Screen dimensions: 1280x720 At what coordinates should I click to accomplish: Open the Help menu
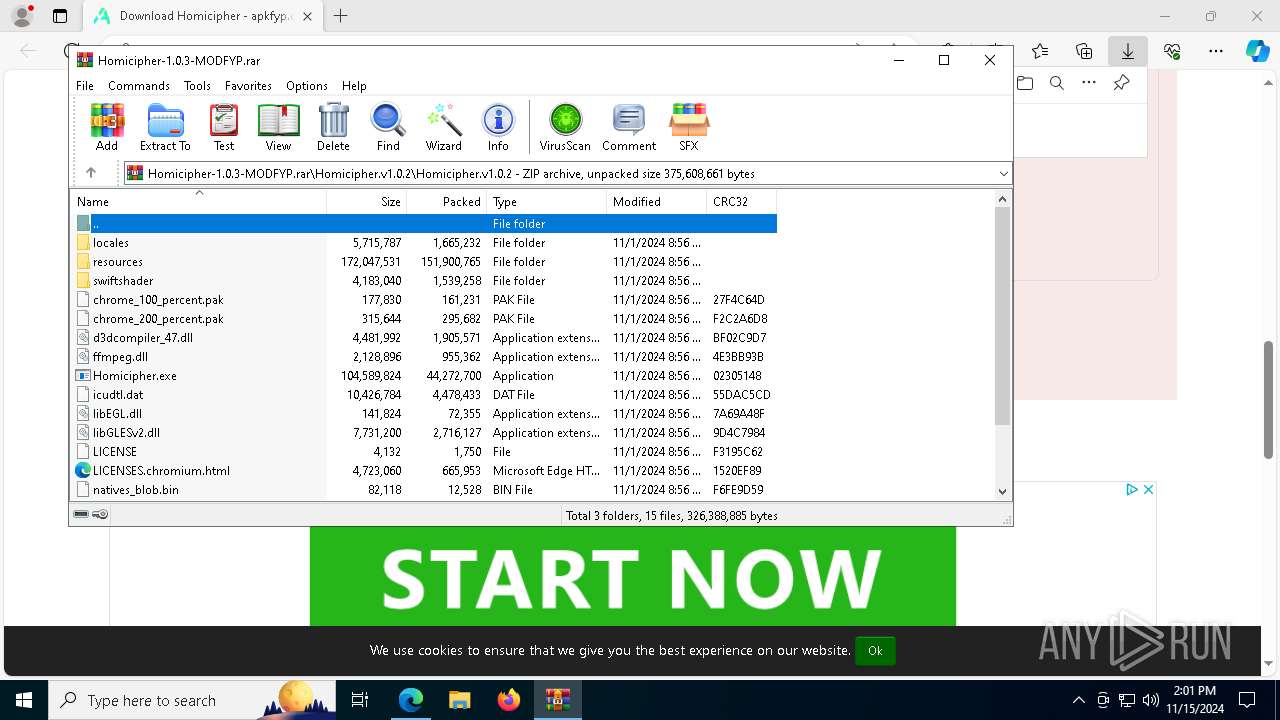click(354, 86)
